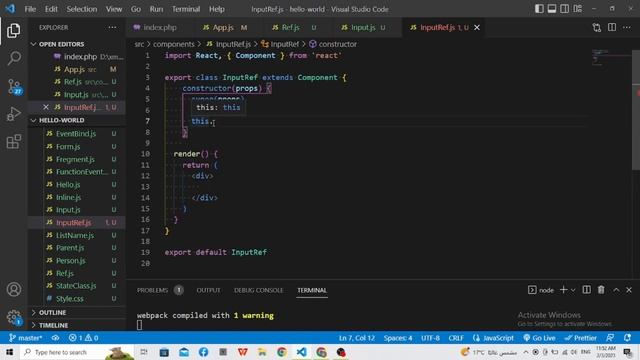Image resolution: width=640 pixels, height=360 pixels.
Task: Open notifications bell in status bar
Action: 627,338
